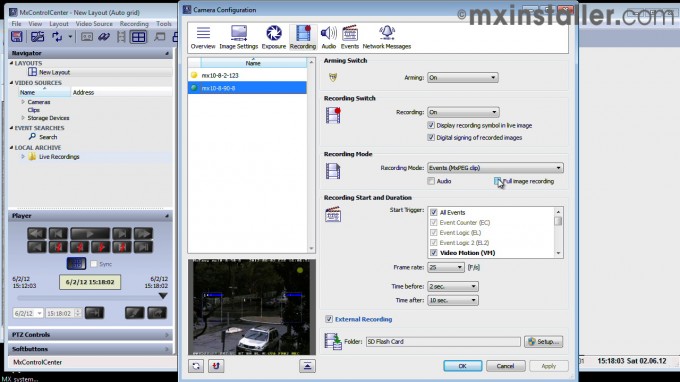Image resolution: width=680 pixels, height=382 pixels.
Task: Click the fast forward button in Player
Action: click(143, 234)
